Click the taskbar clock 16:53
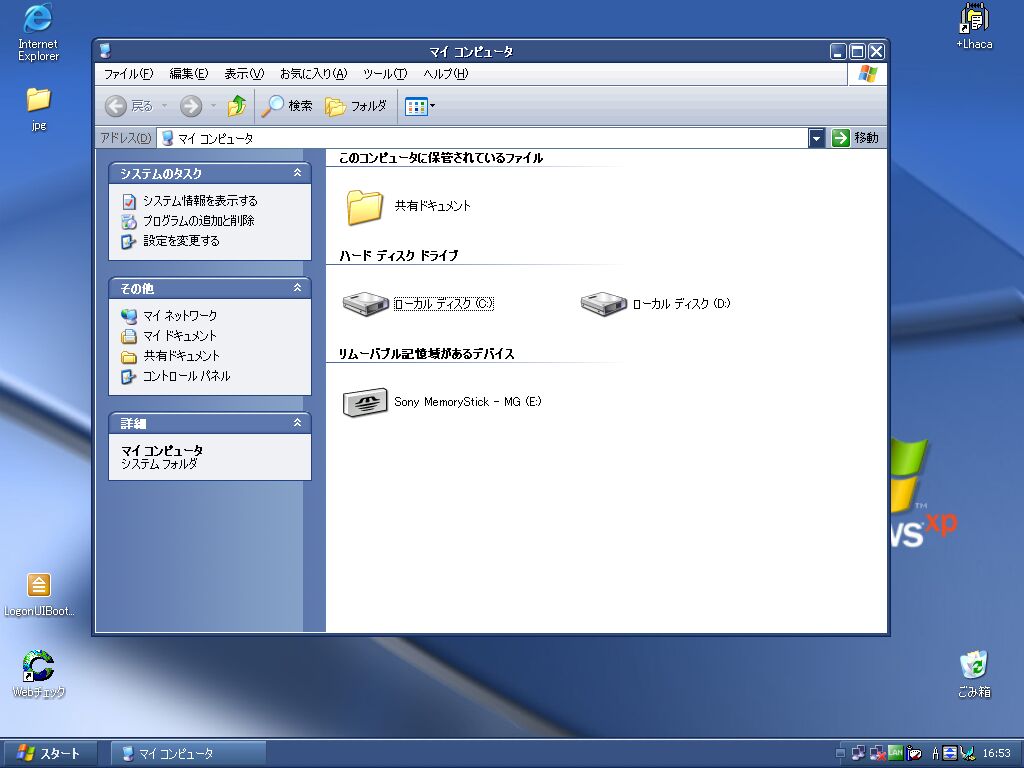The width and height of the screenshot is (1024, 768). (x=997, y=753)
